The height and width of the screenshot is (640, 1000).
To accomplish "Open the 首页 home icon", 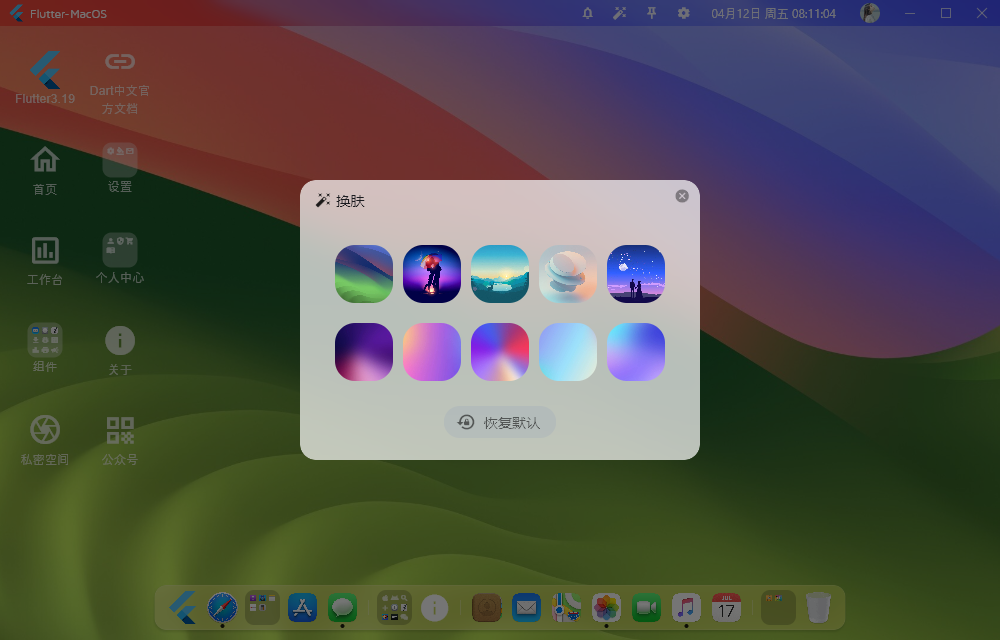I will point(44,170).
